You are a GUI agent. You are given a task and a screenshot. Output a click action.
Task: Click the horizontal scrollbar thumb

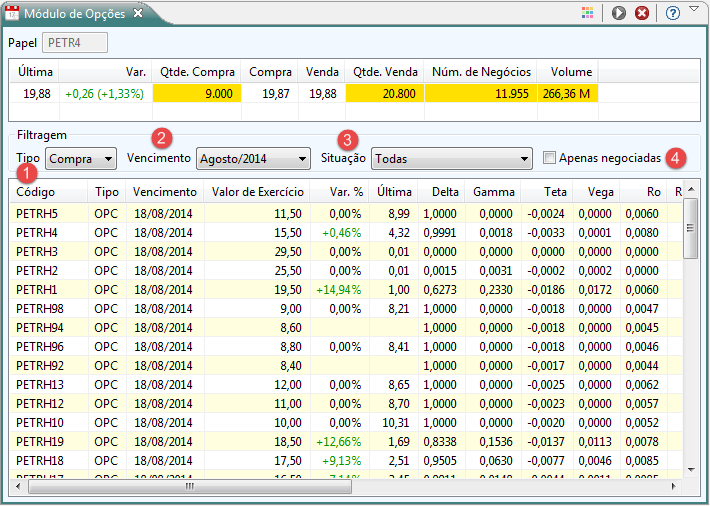[x=190, y=487]
